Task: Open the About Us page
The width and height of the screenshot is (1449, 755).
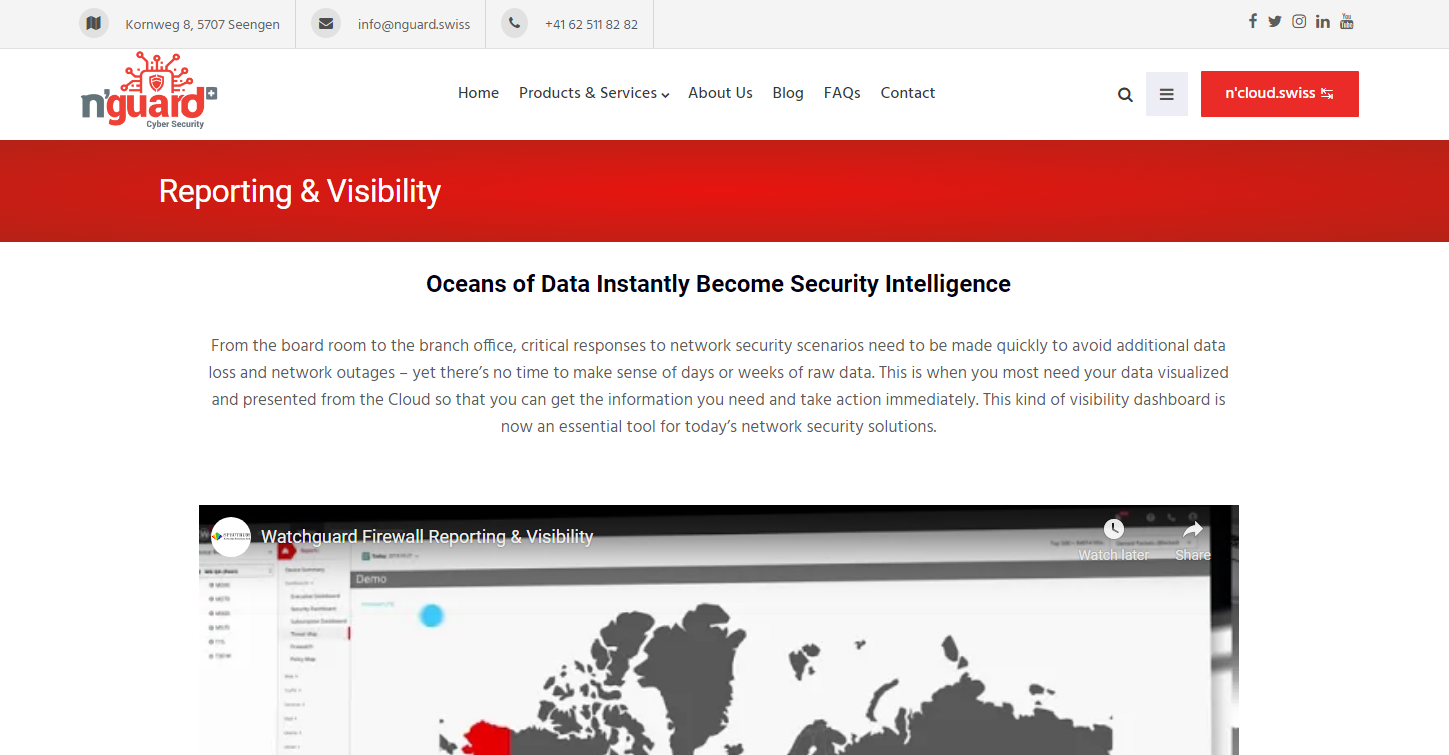Action: (720, 93)
